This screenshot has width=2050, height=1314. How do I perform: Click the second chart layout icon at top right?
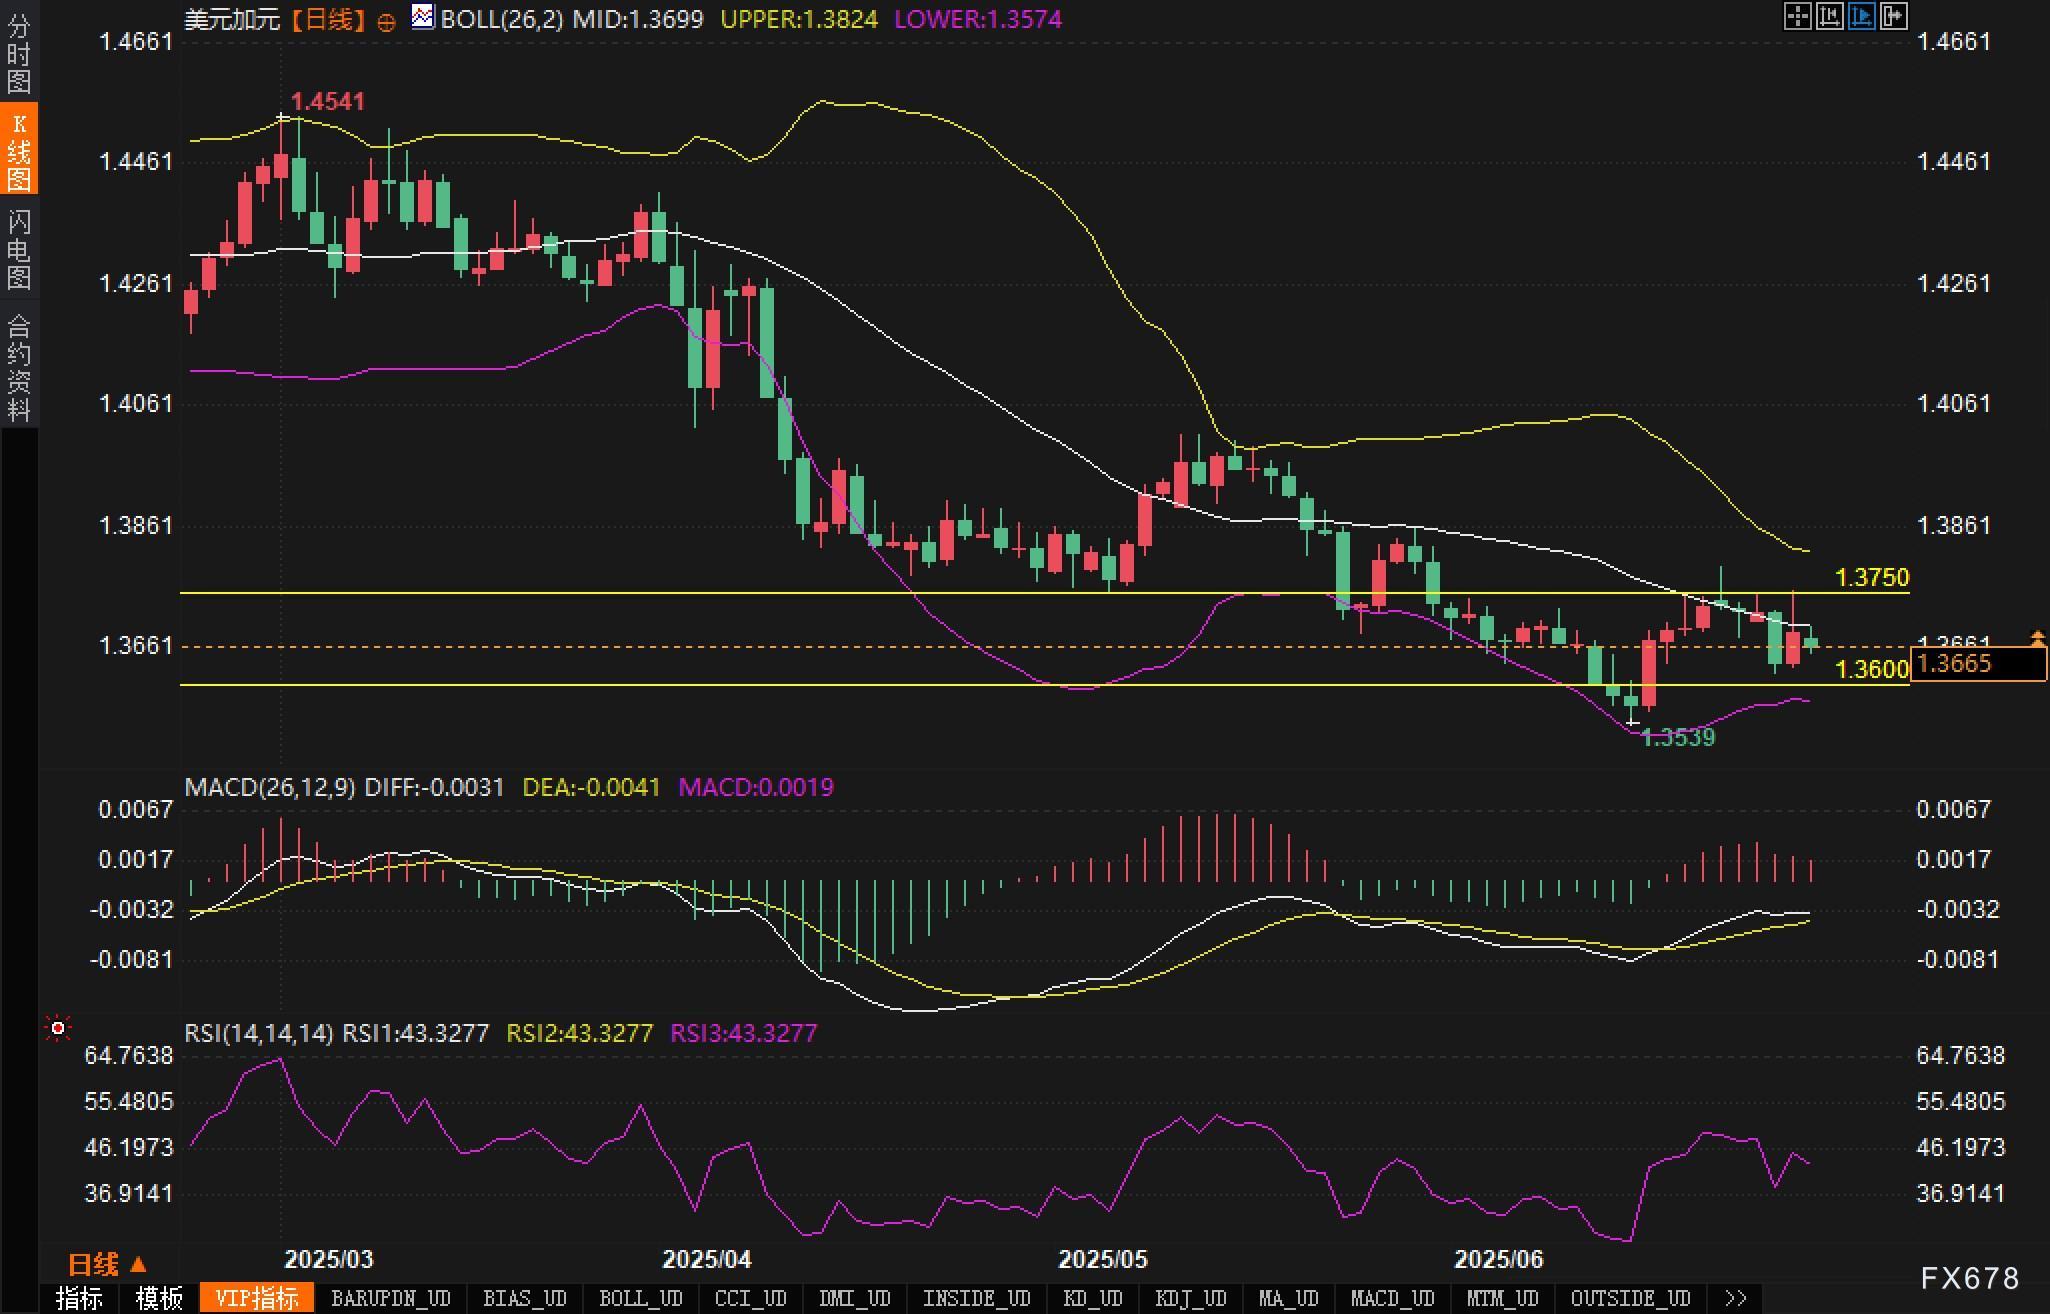[x=1829, y=16]
